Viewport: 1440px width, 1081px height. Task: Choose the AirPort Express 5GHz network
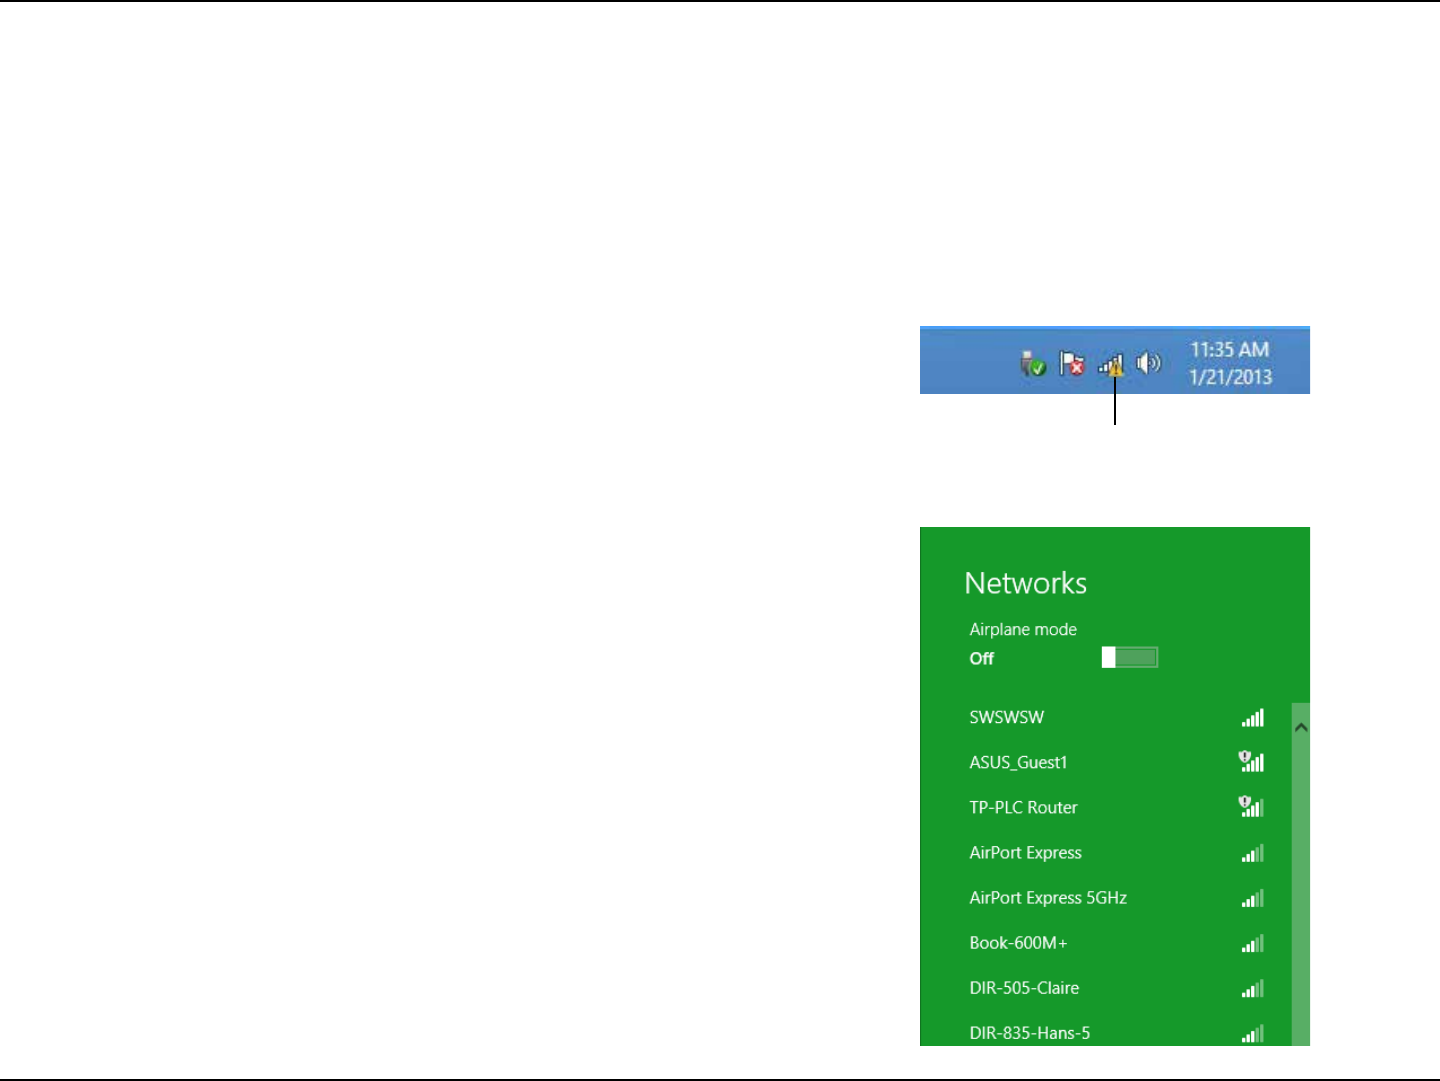pos(1116,898)
